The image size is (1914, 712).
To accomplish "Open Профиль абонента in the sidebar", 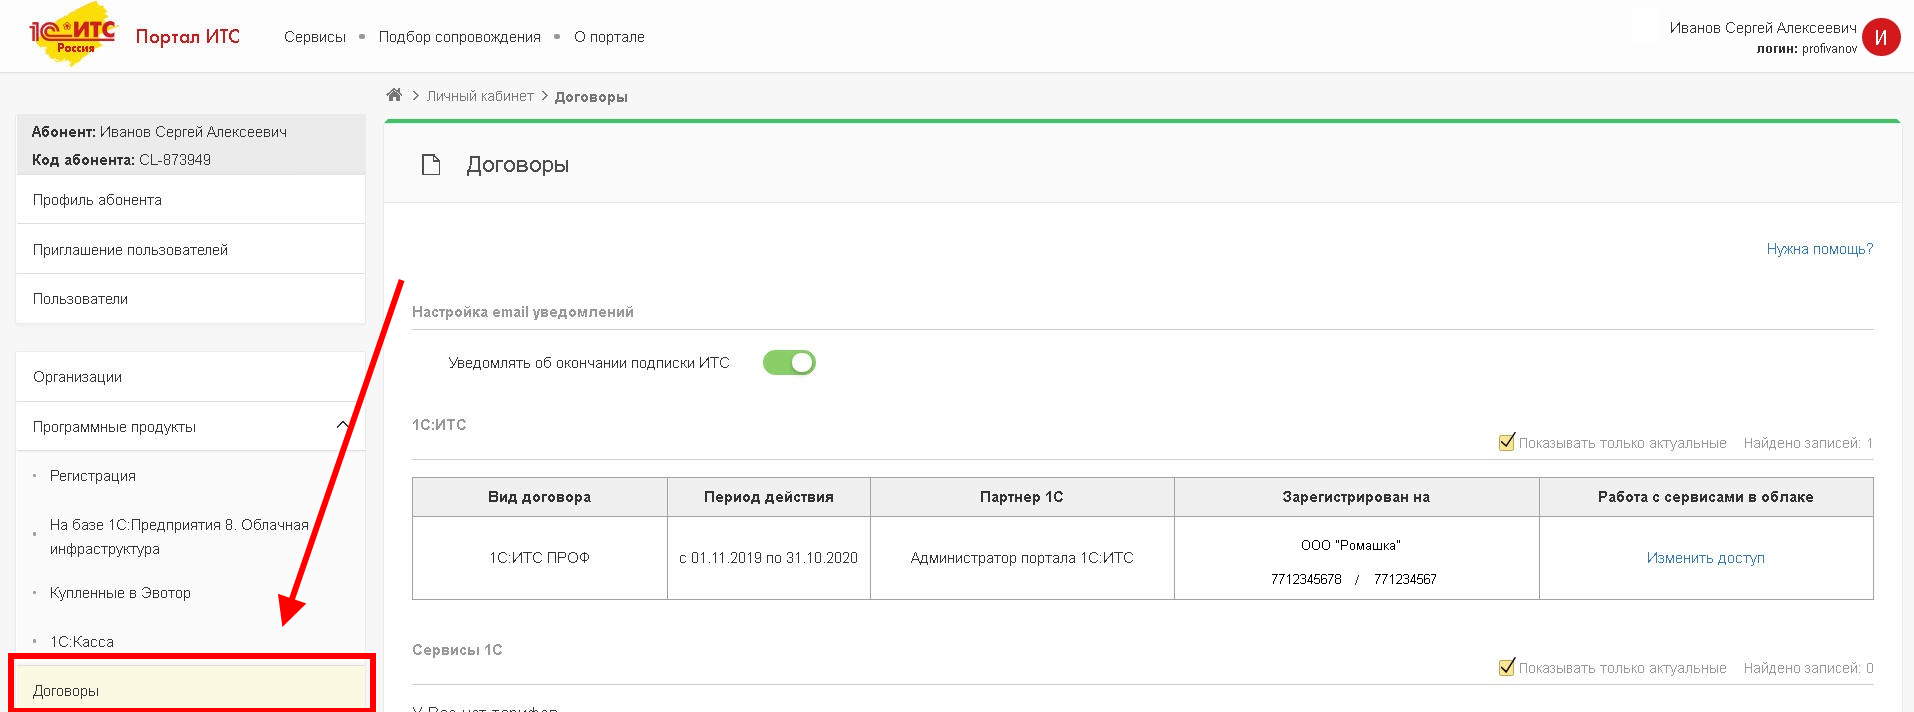I will click(97, 200).
